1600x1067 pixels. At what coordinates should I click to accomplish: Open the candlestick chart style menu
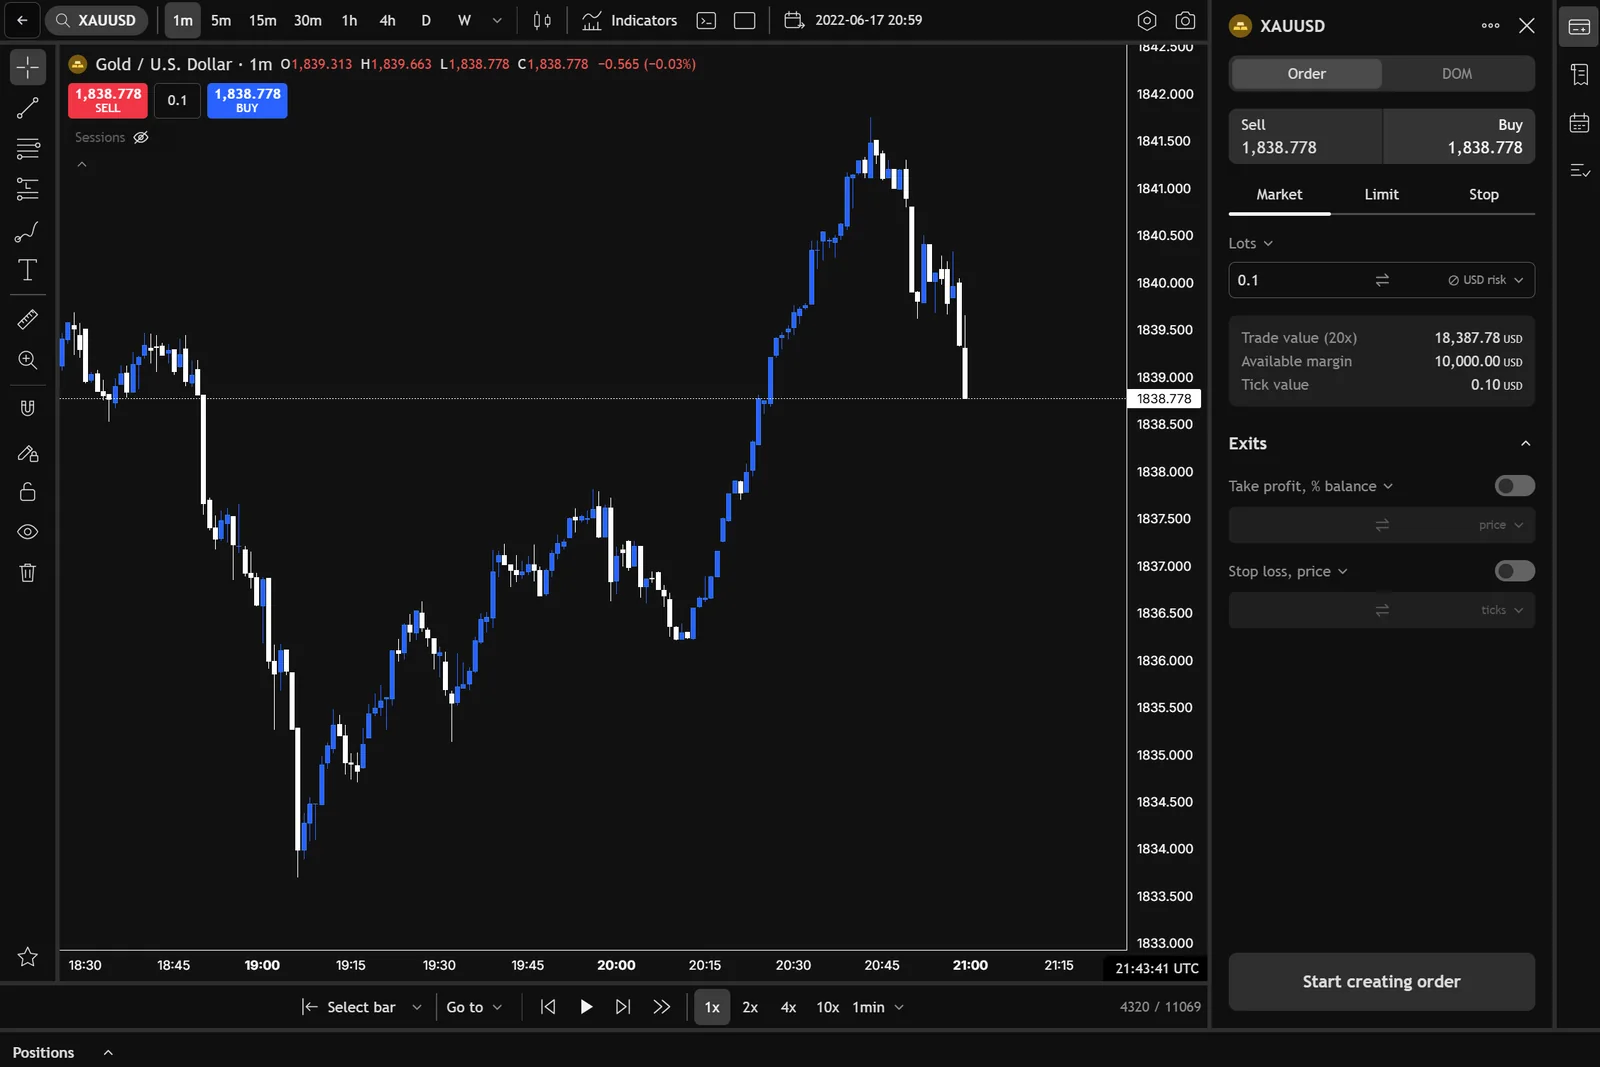[542, 20]
